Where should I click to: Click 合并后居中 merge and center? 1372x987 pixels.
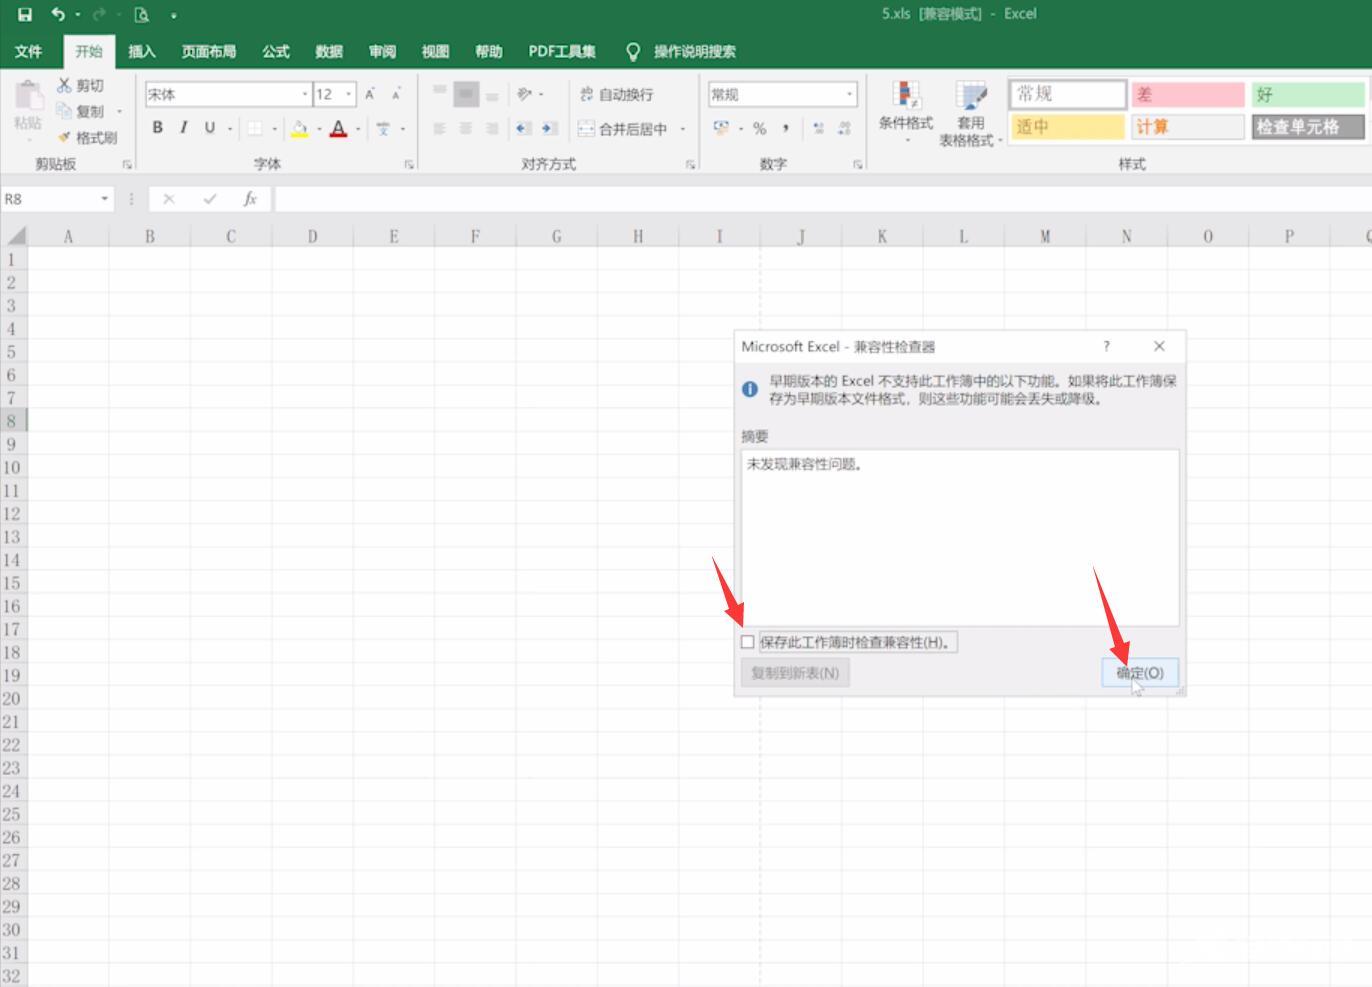(x=623, y=128)
